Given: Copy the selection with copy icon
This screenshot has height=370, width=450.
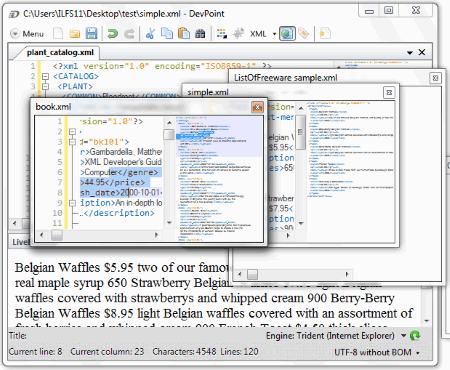Looking at the screenshot, I should [167, 34].
